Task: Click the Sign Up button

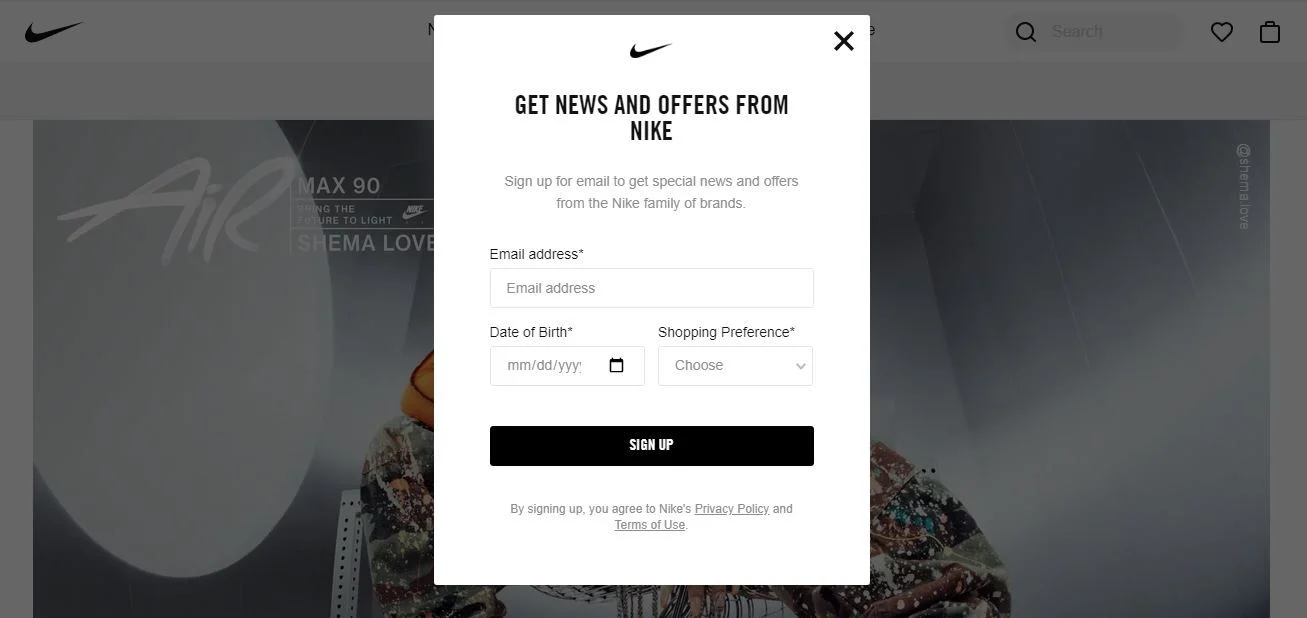Action: (x=651, y=445)
